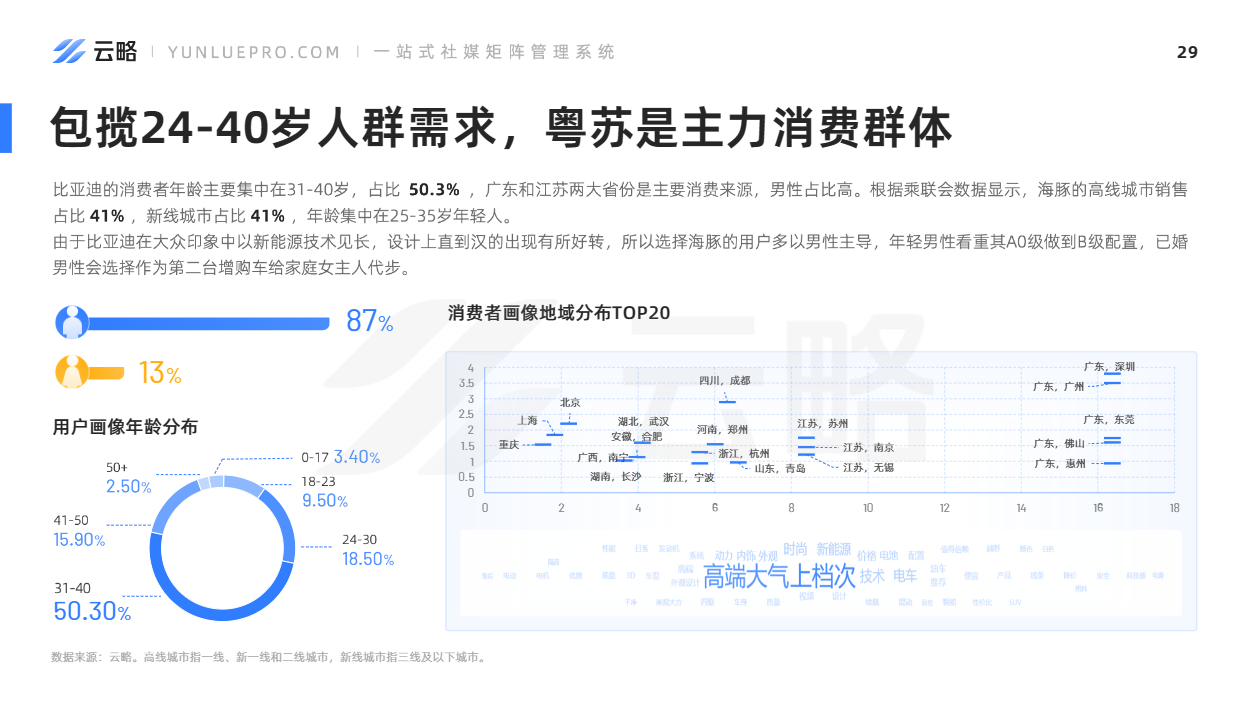Image resolution: width=1250 pixels, height=703 pixels.
Task: Click the 广东，佛山 data label
Action: (1058, 444)
